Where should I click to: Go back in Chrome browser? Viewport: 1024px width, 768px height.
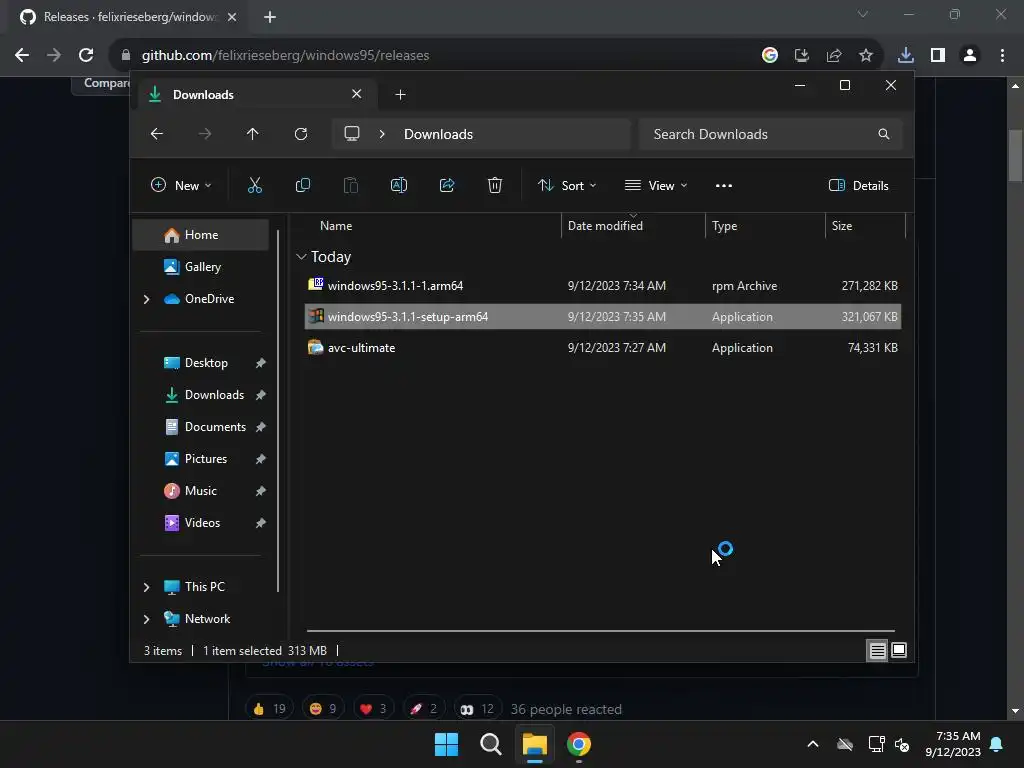(22, 55)
